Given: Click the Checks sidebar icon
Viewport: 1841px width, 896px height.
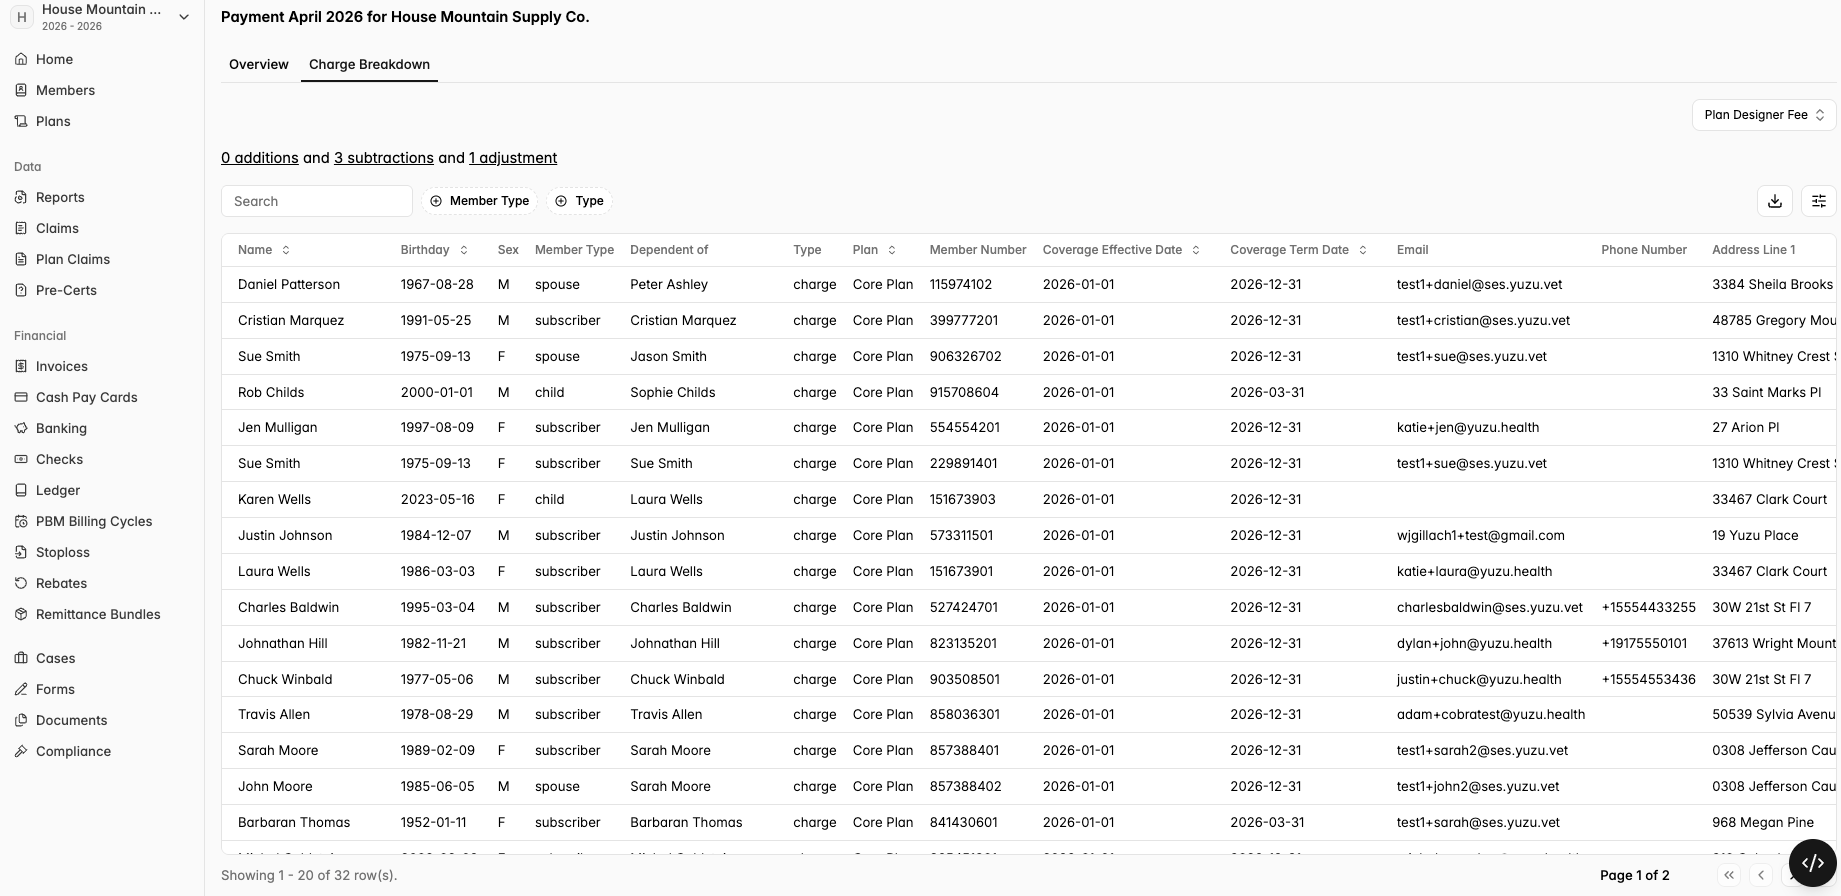Looking at the screenshot, I should point(21,459).
